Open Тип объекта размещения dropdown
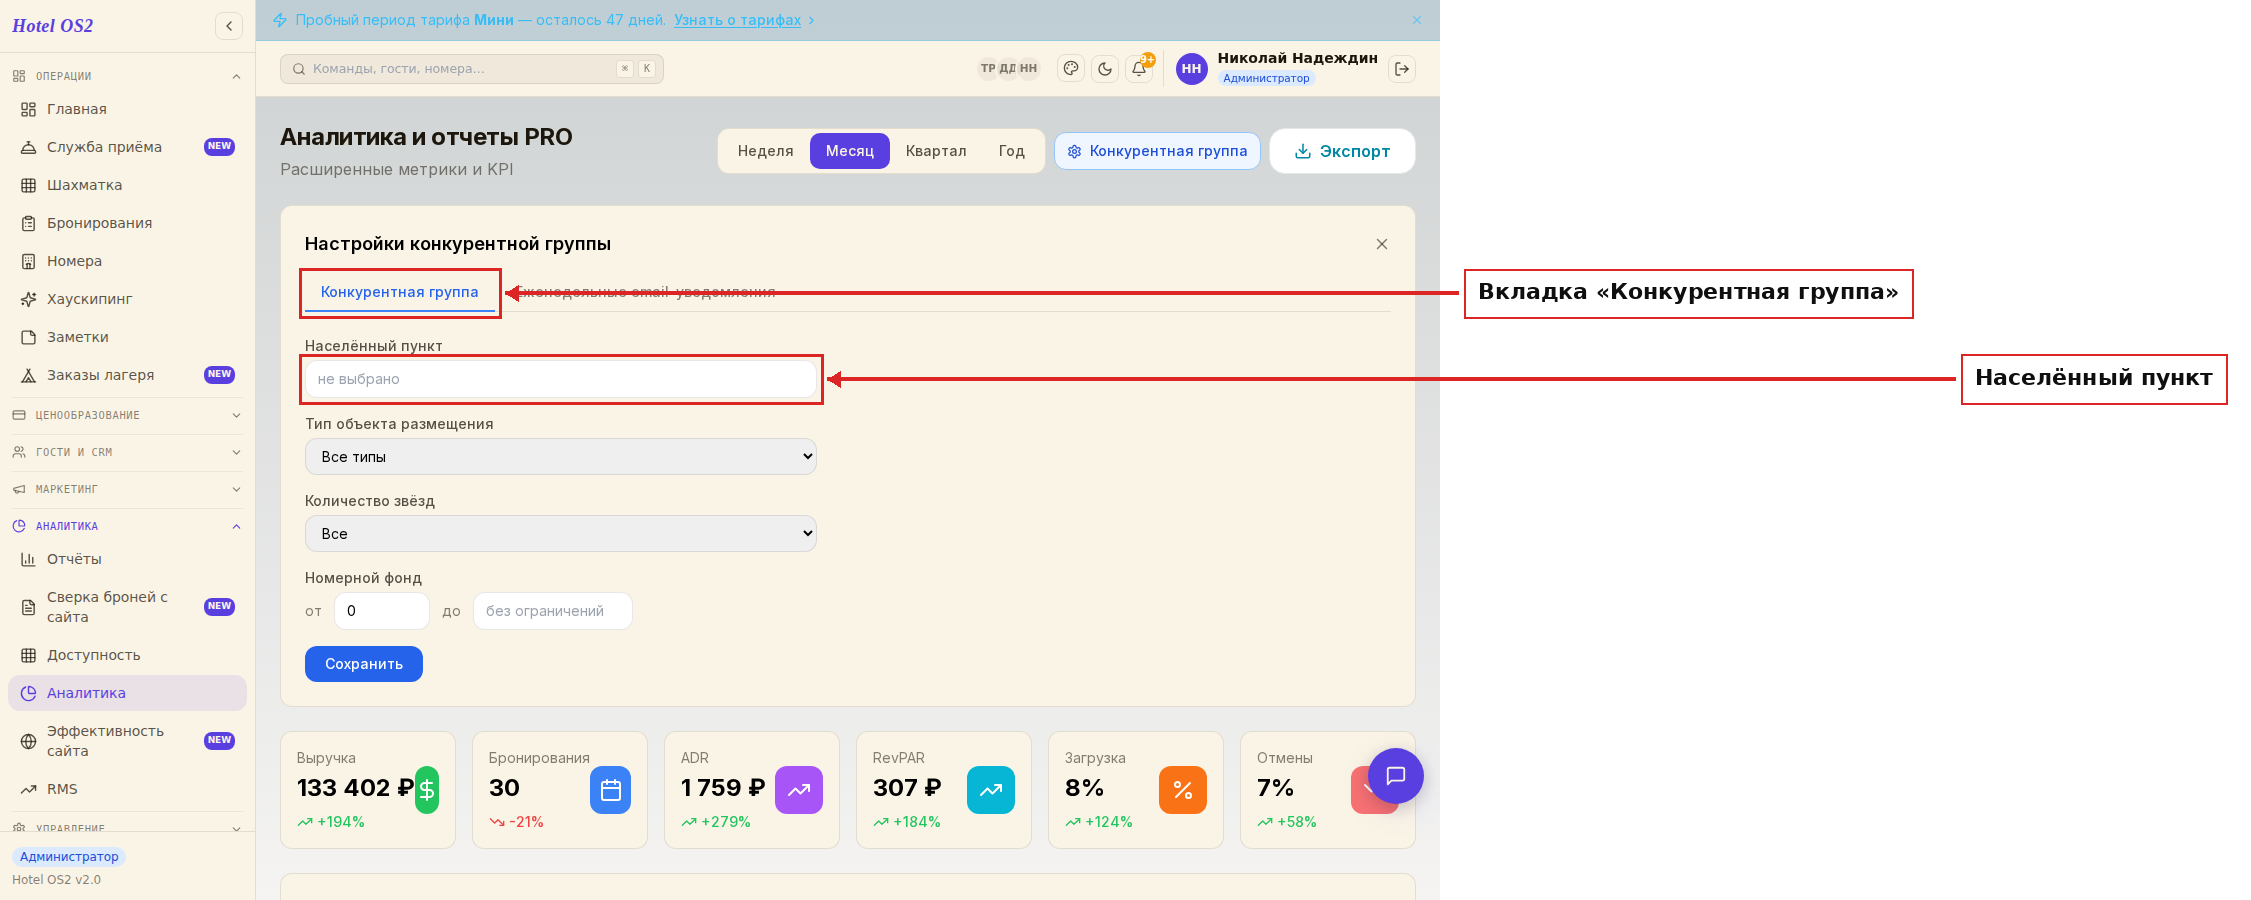The width and height of the screenshot is (2251, 900). click(x=561, y=456)
